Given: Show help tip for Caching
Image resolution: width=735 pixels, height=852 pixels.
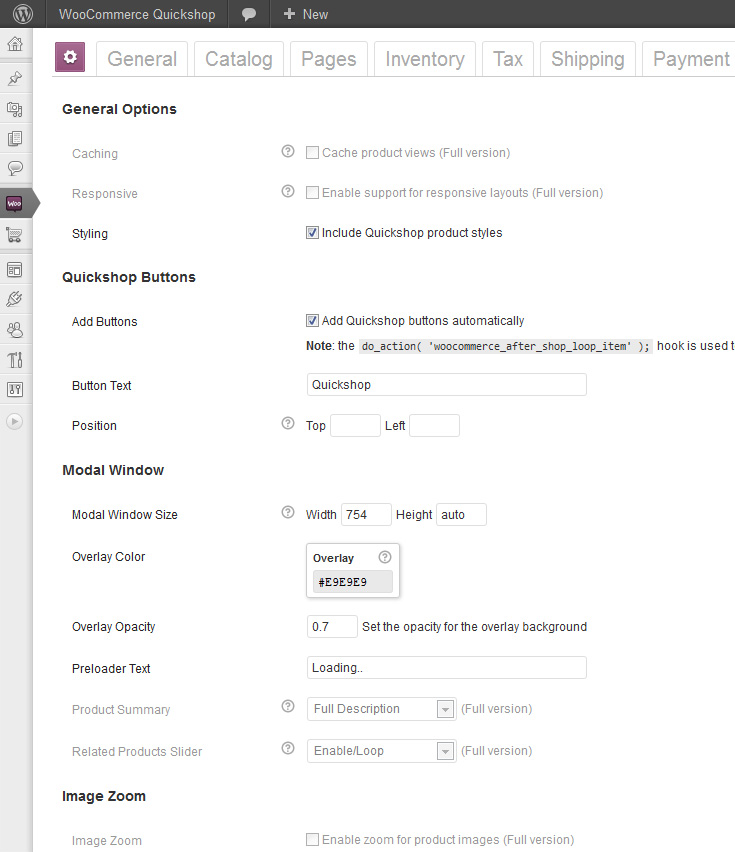Looking at the screenshot, I should tap(288, 152).
